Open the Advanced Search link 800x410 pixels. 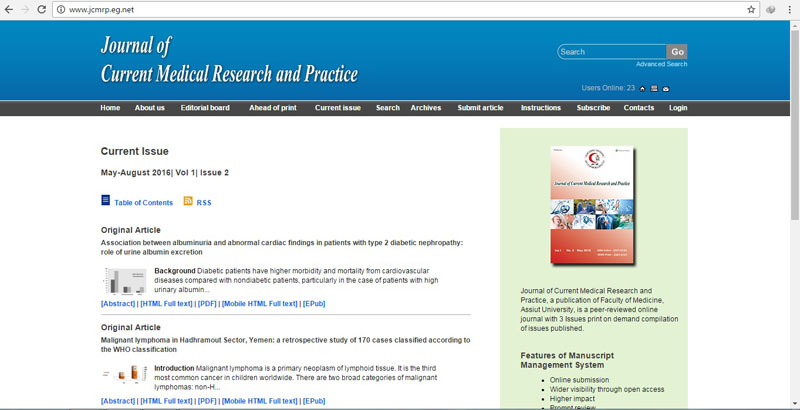tap(661, 64)
